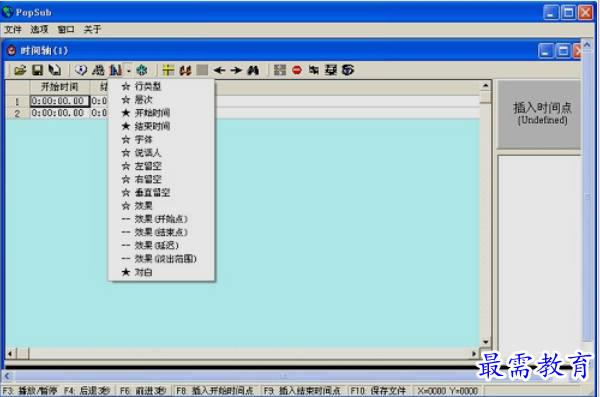
Task: Select row 1 header in the grid
Action: [x=17, y=101]
